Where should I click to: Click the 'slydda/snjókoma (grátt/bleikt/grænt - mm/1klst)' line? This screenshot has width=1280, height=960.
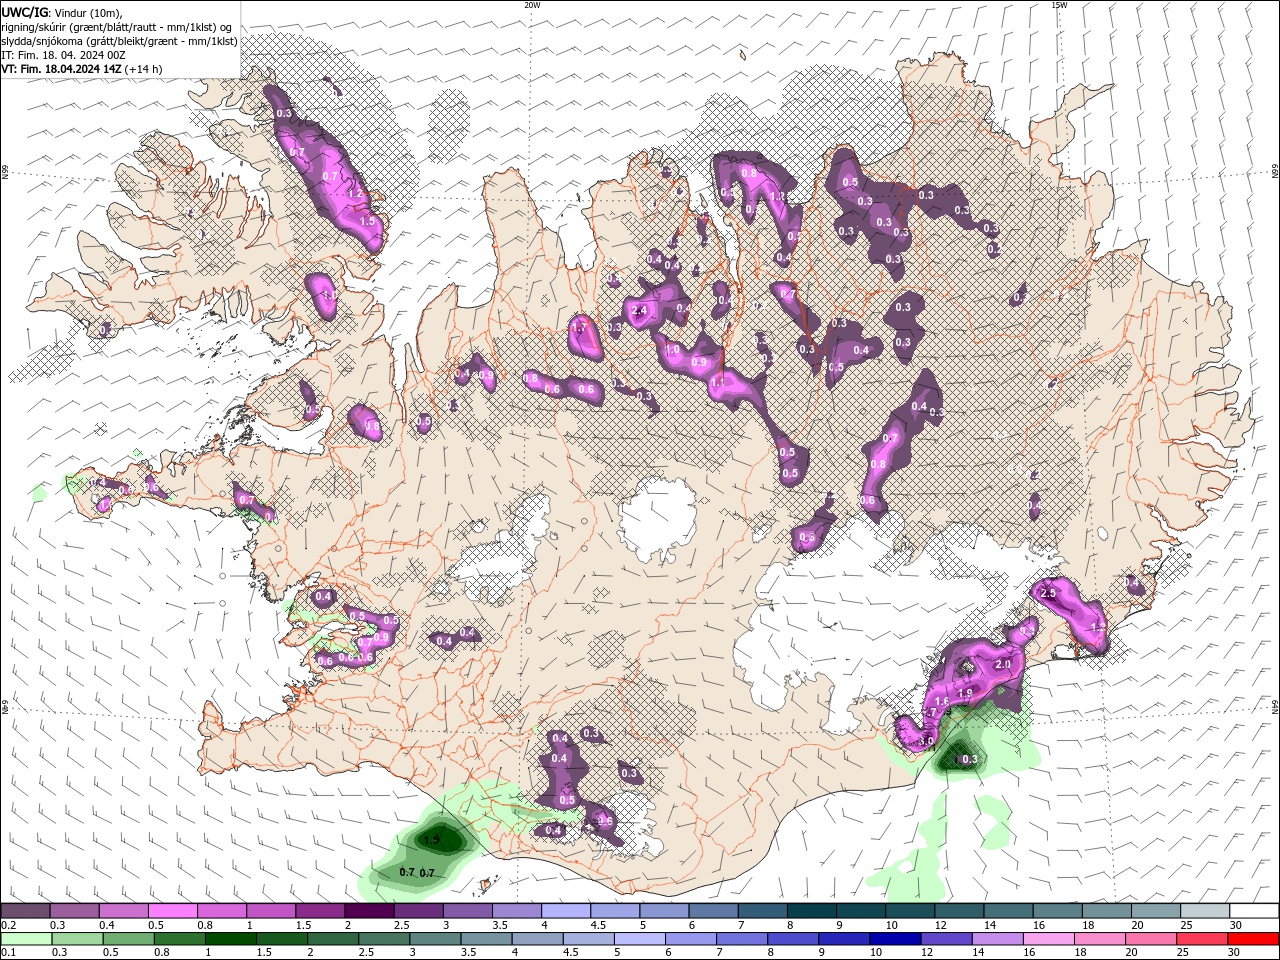click(119, 41)
